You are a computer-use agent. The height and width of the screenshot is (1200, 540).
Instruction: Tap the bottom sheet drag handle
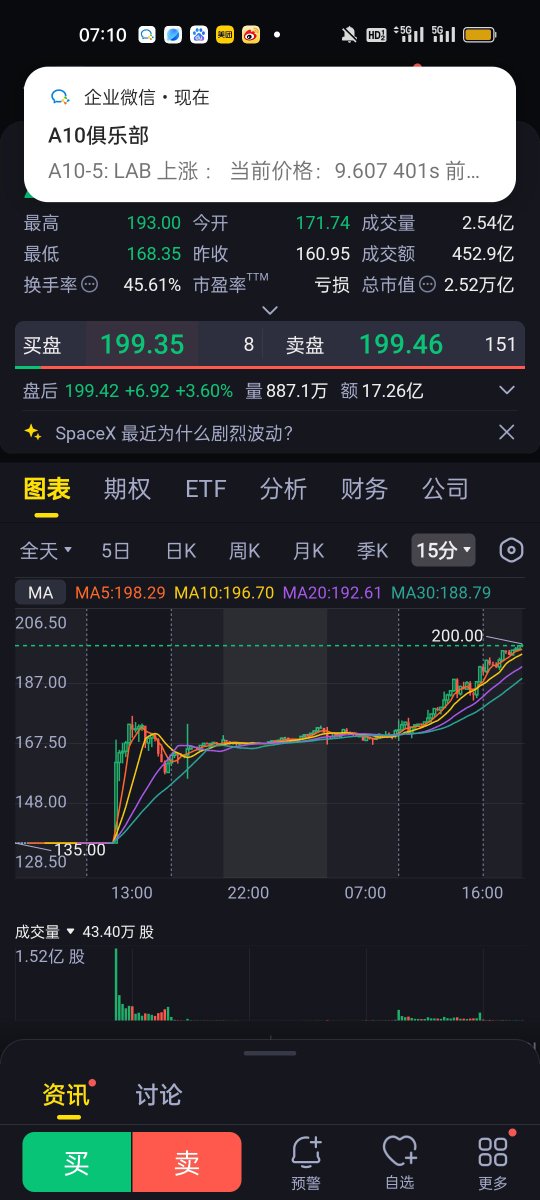click(x=270, y=1053)
